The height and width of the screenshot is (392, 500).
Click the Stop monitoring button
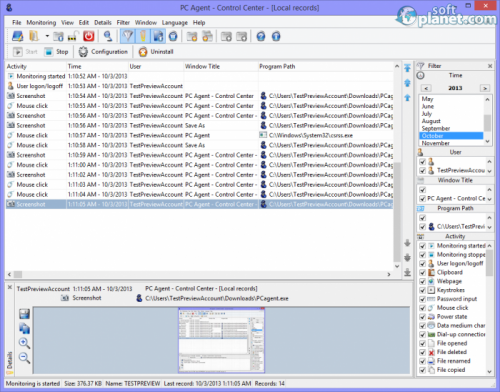tap(57, 52)
